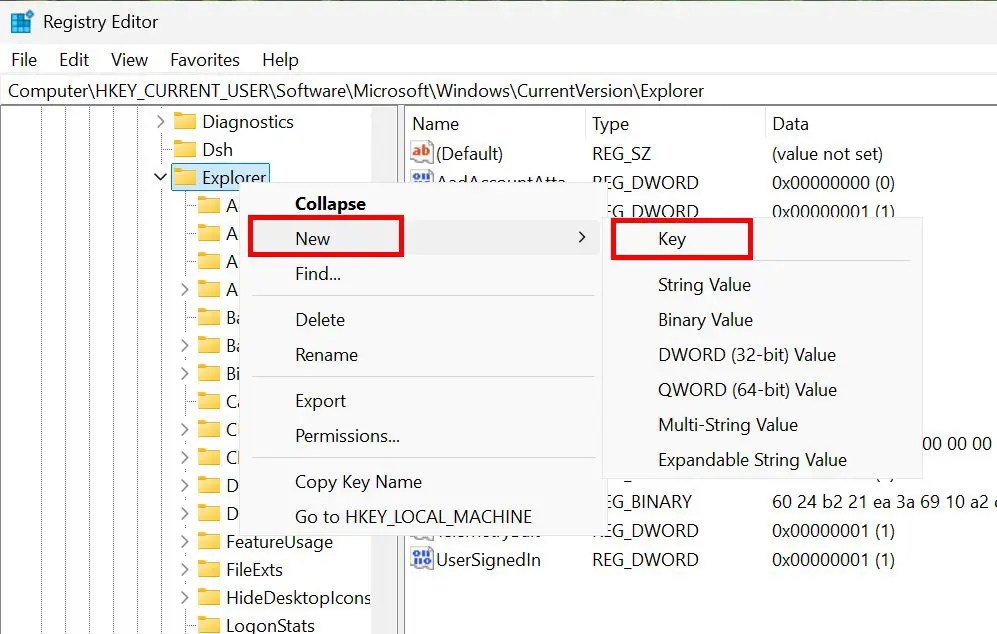
Task: Open the Help menu
Action: (280, 60)
